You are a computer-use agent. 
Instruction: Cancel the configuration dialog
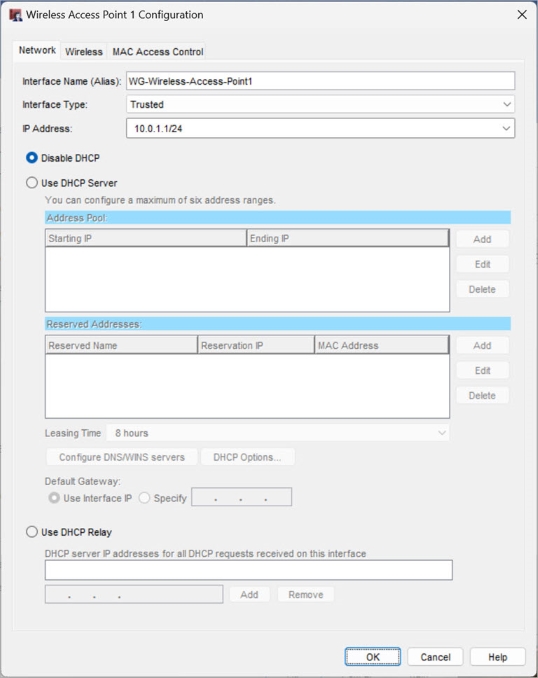pyautogui.click(x=436, y=657)
